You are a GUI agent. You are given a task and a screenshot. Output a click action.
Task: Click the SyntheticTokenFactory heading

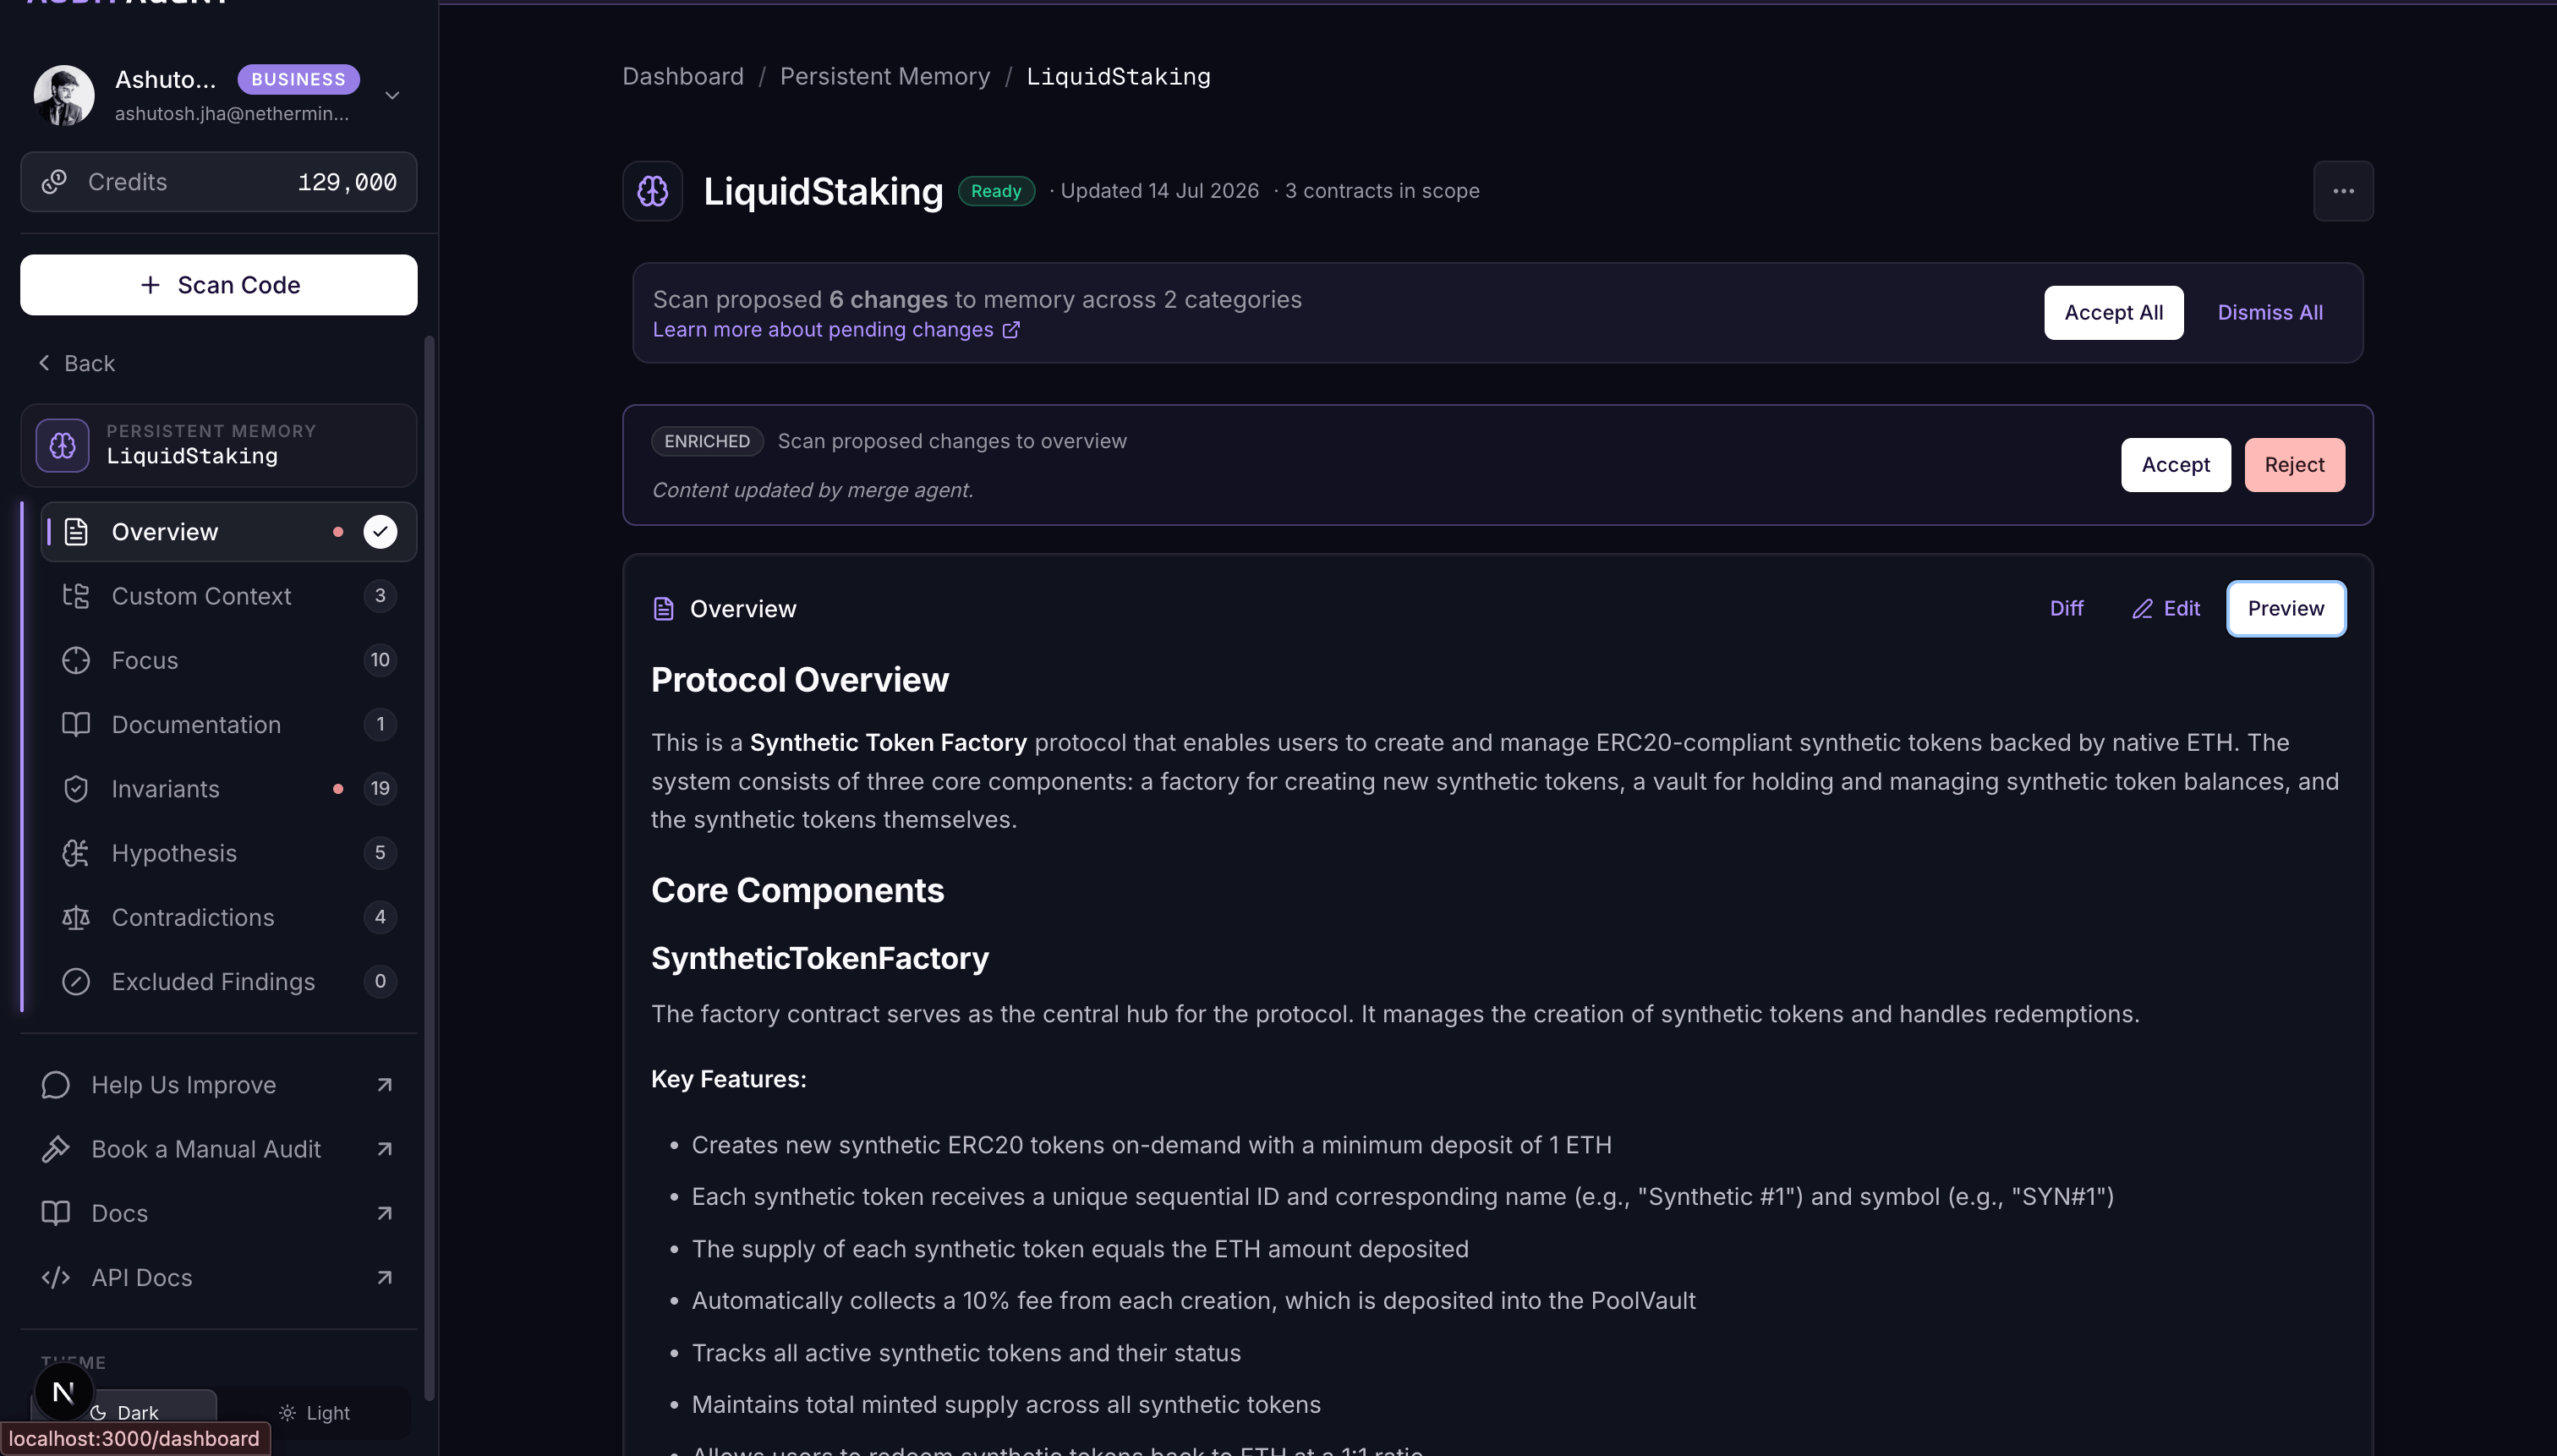820,958
